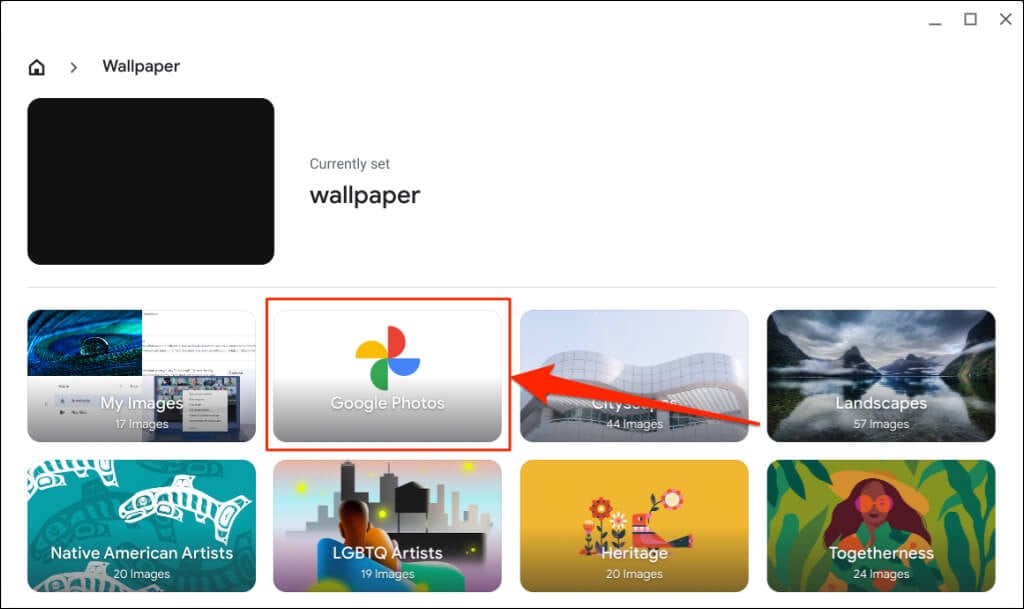Open the My Images collection
Screen dimensions: 1024x609
(x=142, y=376)
